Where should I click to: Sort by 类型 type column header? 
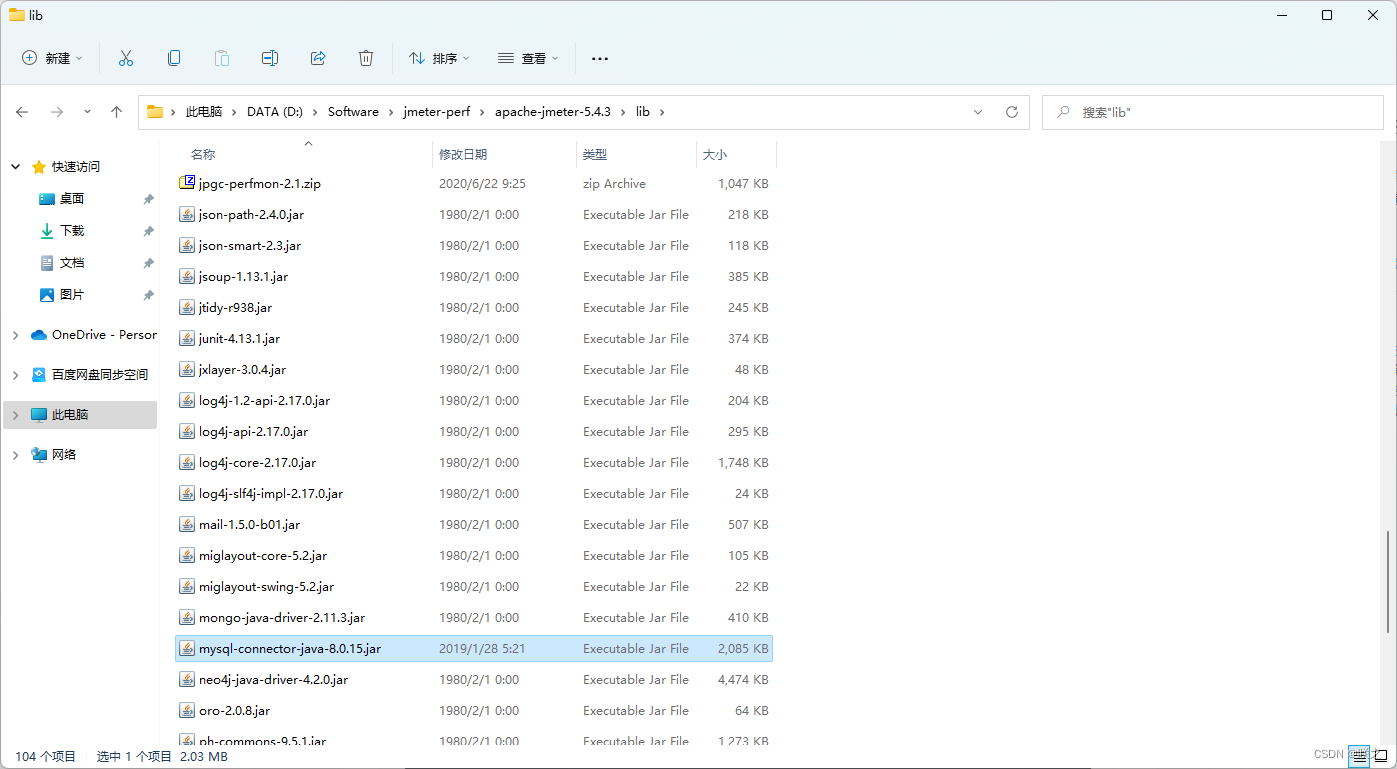pyautogui.click(x=595, y=154)
